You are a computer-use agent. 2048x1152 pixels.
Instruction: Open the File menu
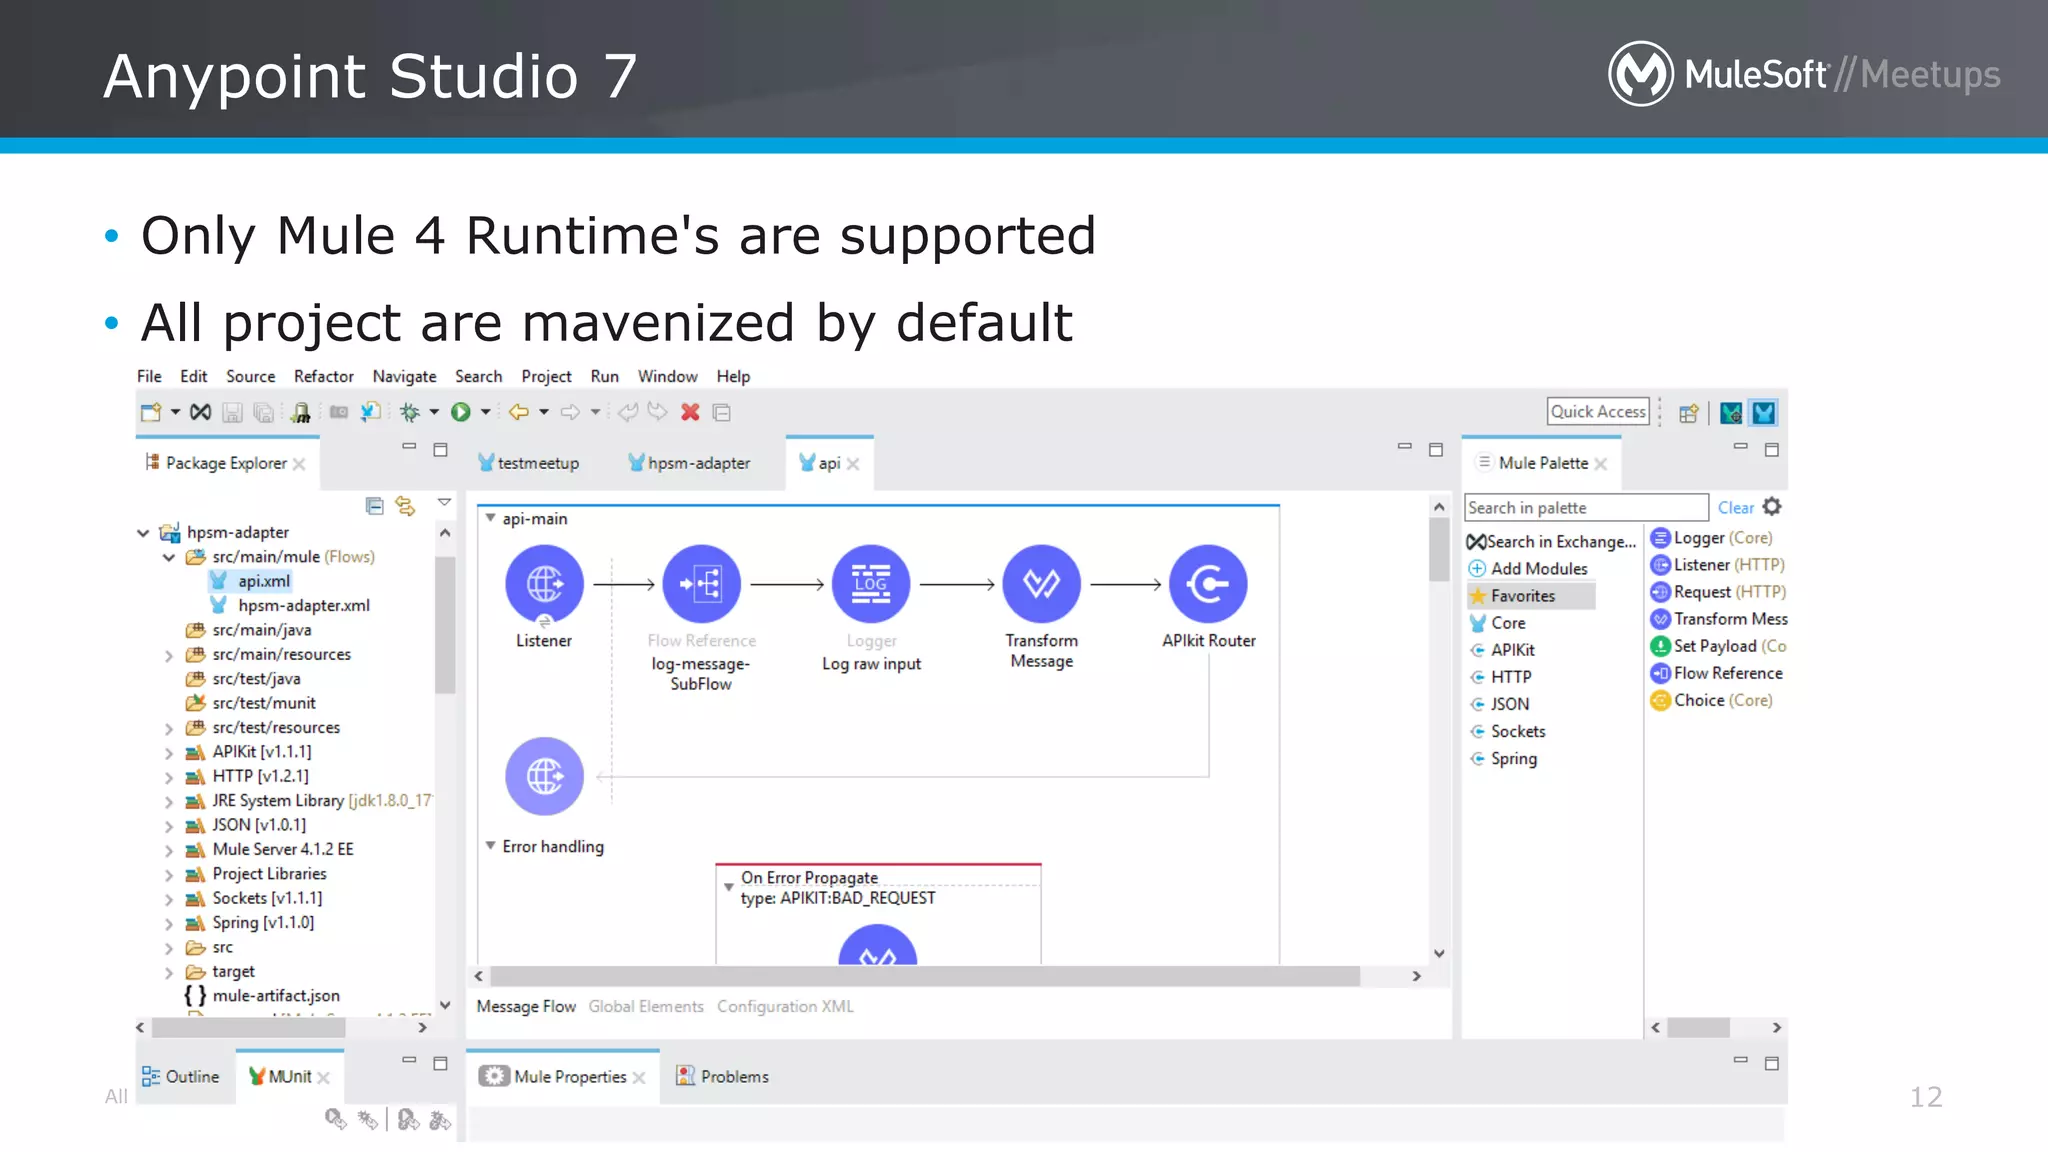149,376
